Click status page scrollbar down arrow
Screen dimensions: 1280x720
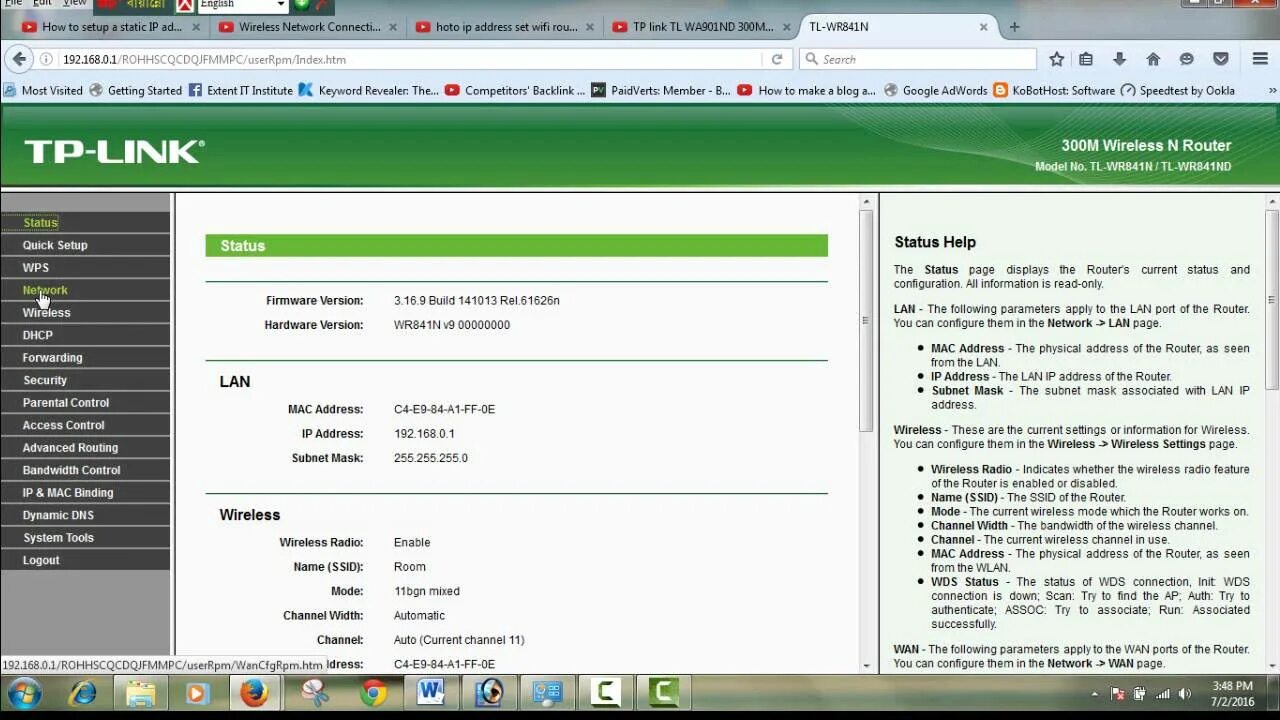[x=867, y=664]
